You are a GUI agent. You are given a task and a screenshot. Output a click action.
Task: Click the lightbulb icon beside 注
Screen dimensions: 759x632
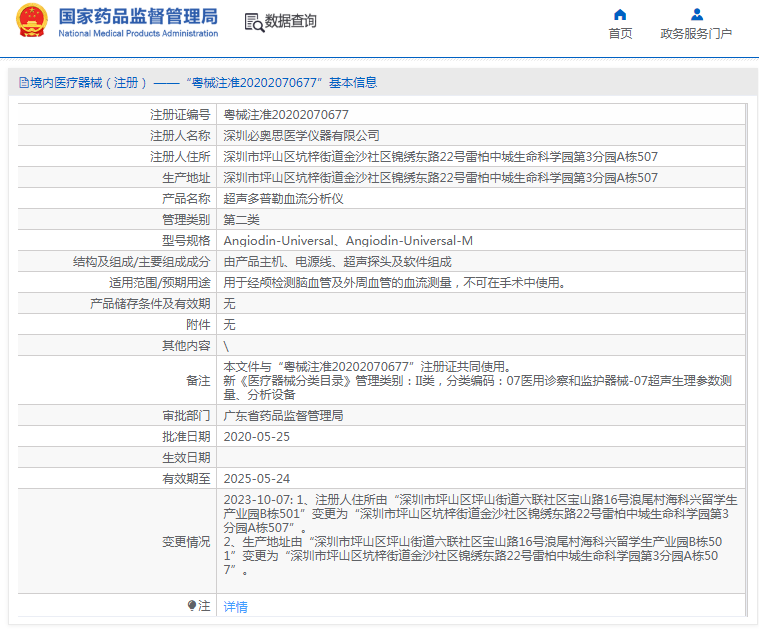tap(192, 605)
